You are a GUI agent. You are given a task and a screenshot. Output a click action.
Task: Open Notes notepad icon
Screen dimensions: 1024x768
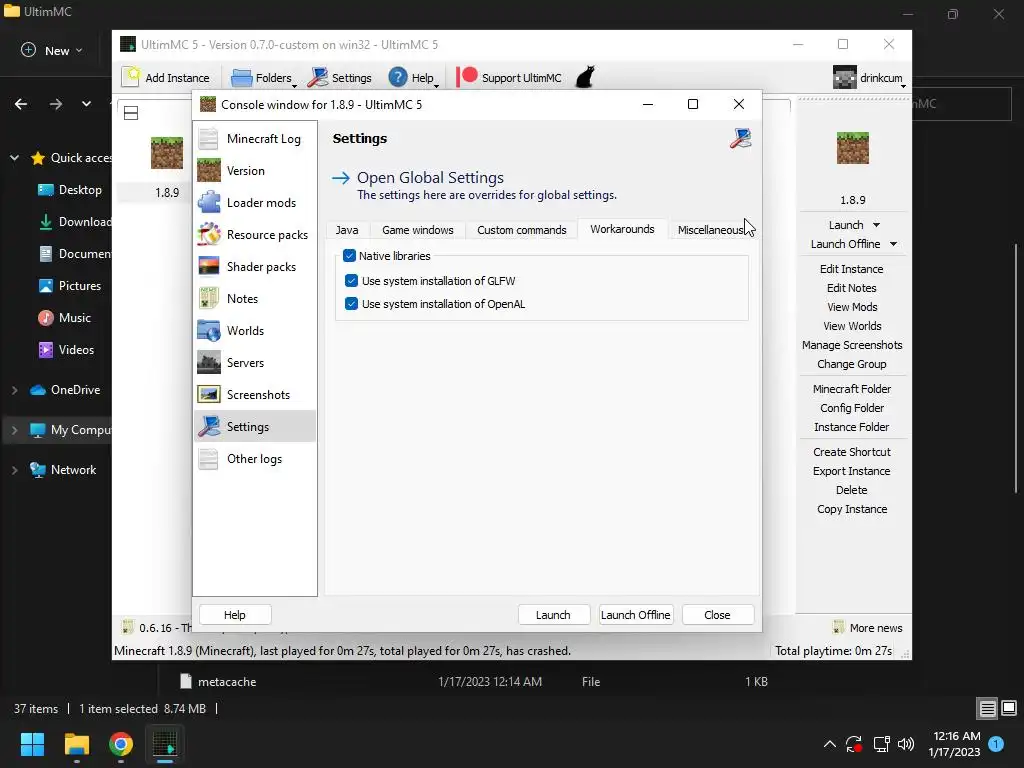pos(208,298)
